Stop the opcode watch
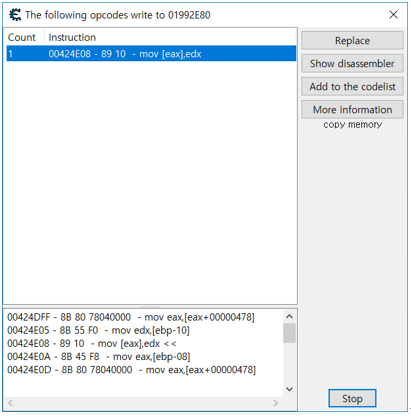 (352, 398)
